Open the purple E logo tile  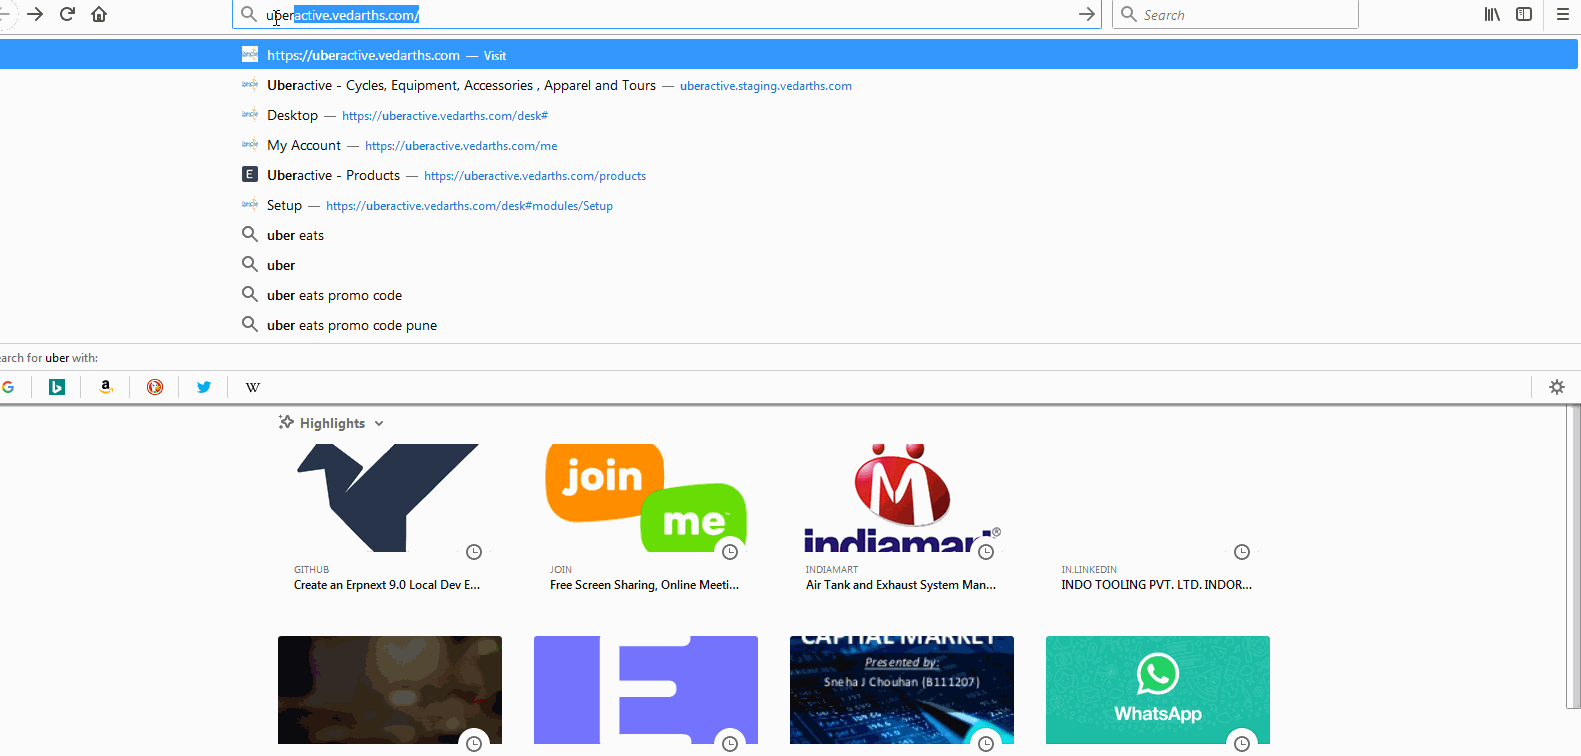[x=646, y=690]
